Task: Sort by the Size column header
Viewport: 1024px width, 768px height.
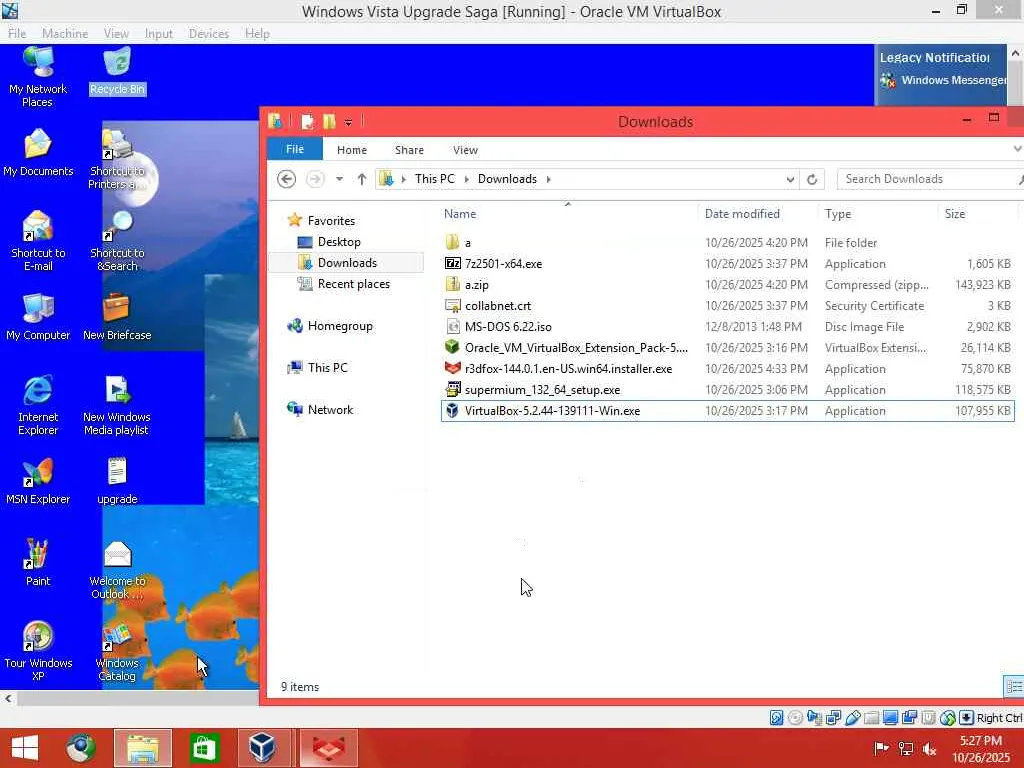Action: coord(955,214)
